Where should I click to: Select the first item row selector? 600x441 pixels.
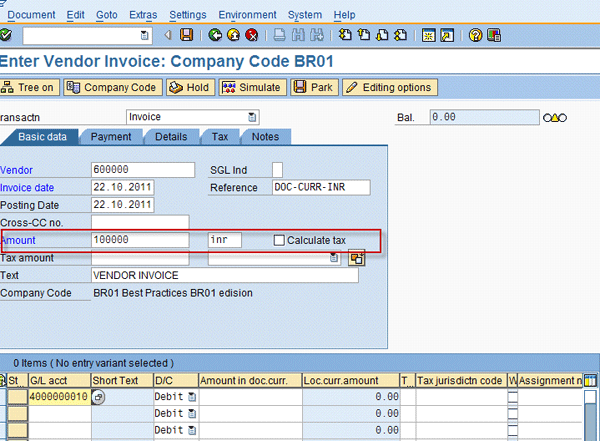click(18, 397)
